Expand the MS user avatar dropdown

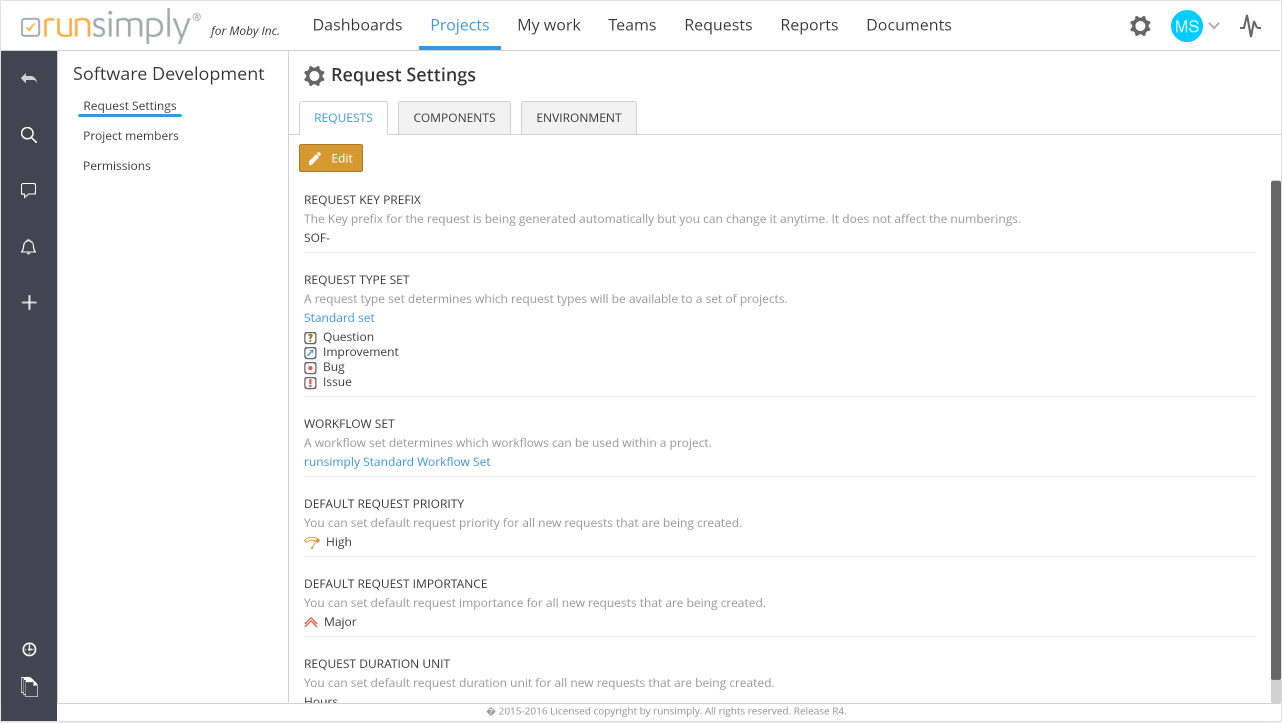click(1196, 26)
